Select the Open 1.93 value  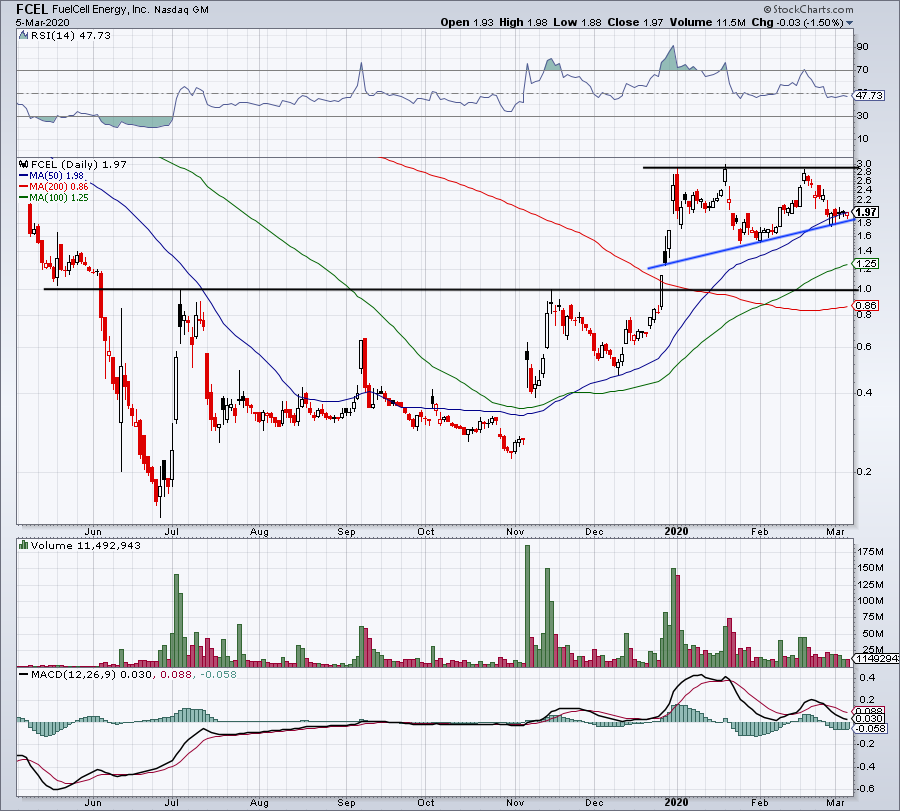[x=467, y=22]
